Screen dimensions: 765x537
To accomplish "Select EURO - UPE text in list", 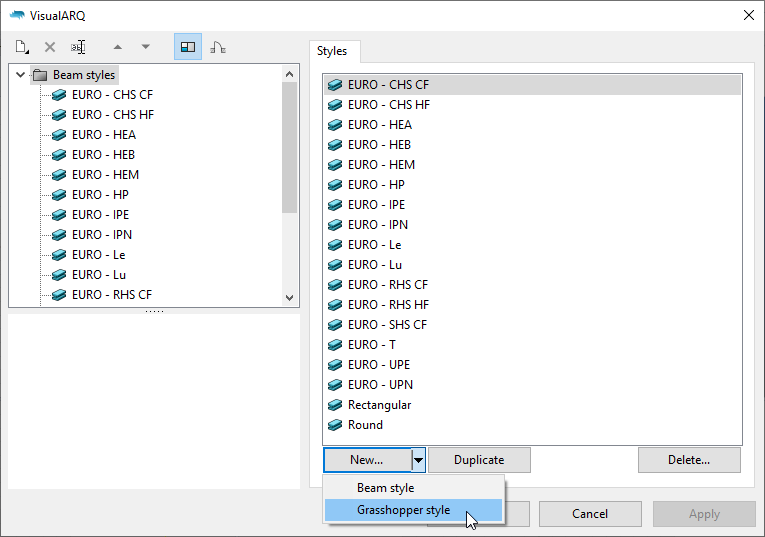I will tap(379, 365).
